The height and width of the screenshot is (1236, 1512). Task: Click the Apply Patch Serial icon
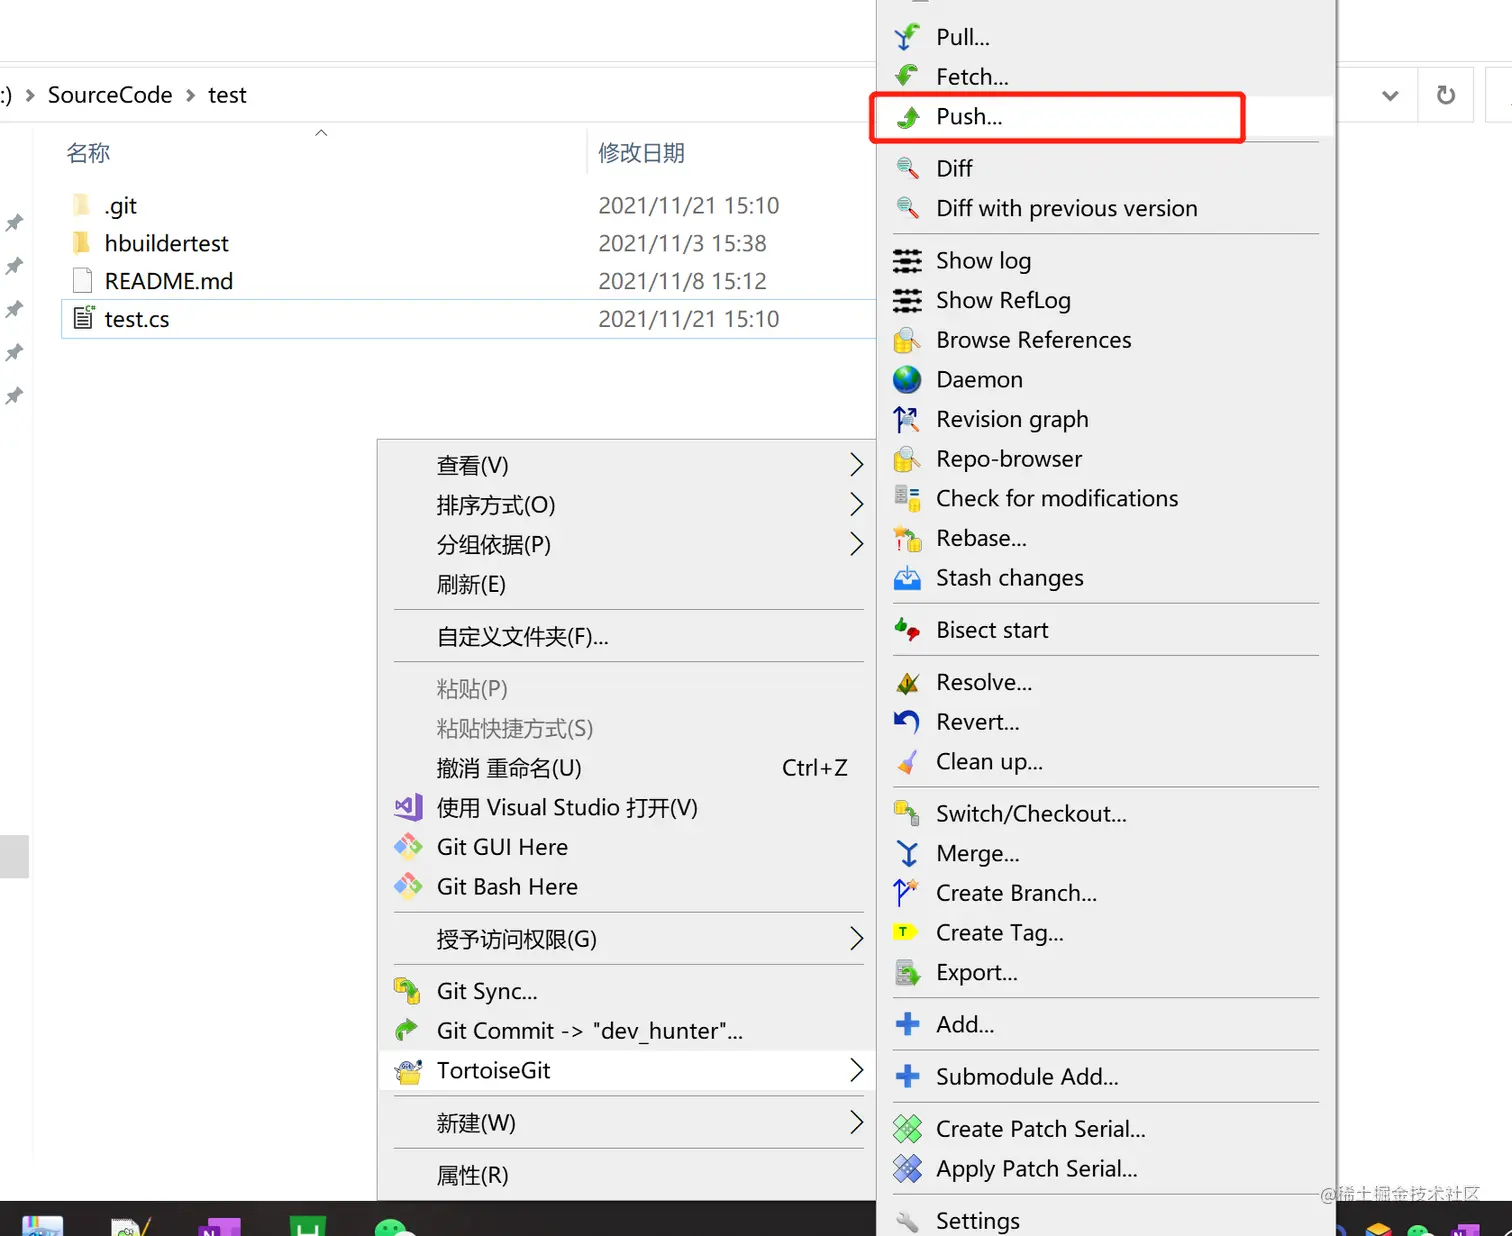907,1168
